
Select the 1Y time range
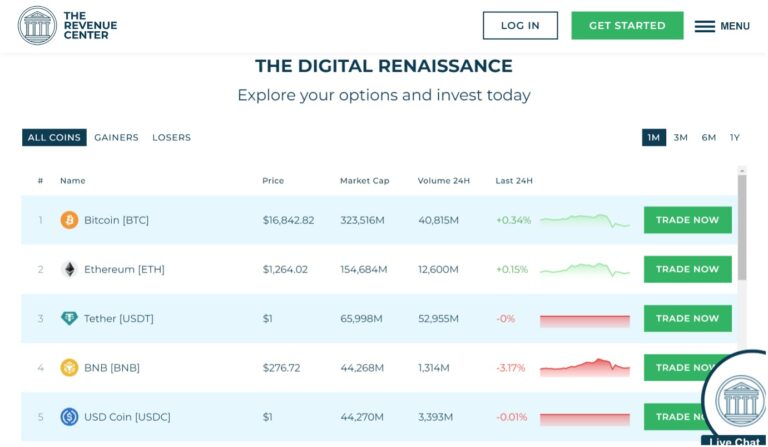click(735, 138)
